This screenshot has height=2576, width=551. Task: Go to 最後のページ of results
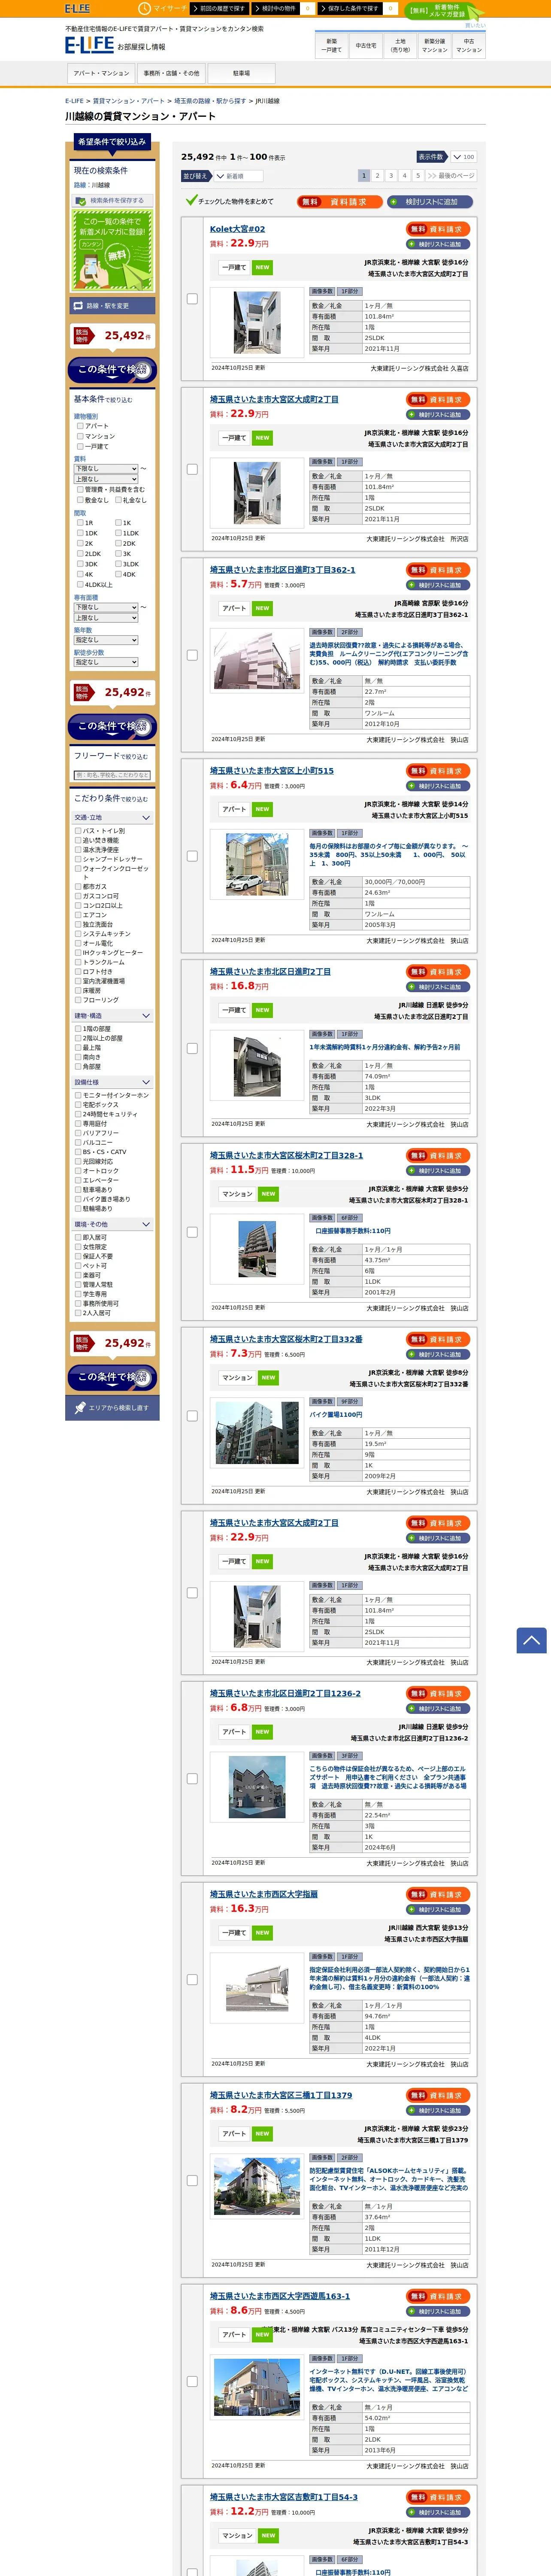450,175
